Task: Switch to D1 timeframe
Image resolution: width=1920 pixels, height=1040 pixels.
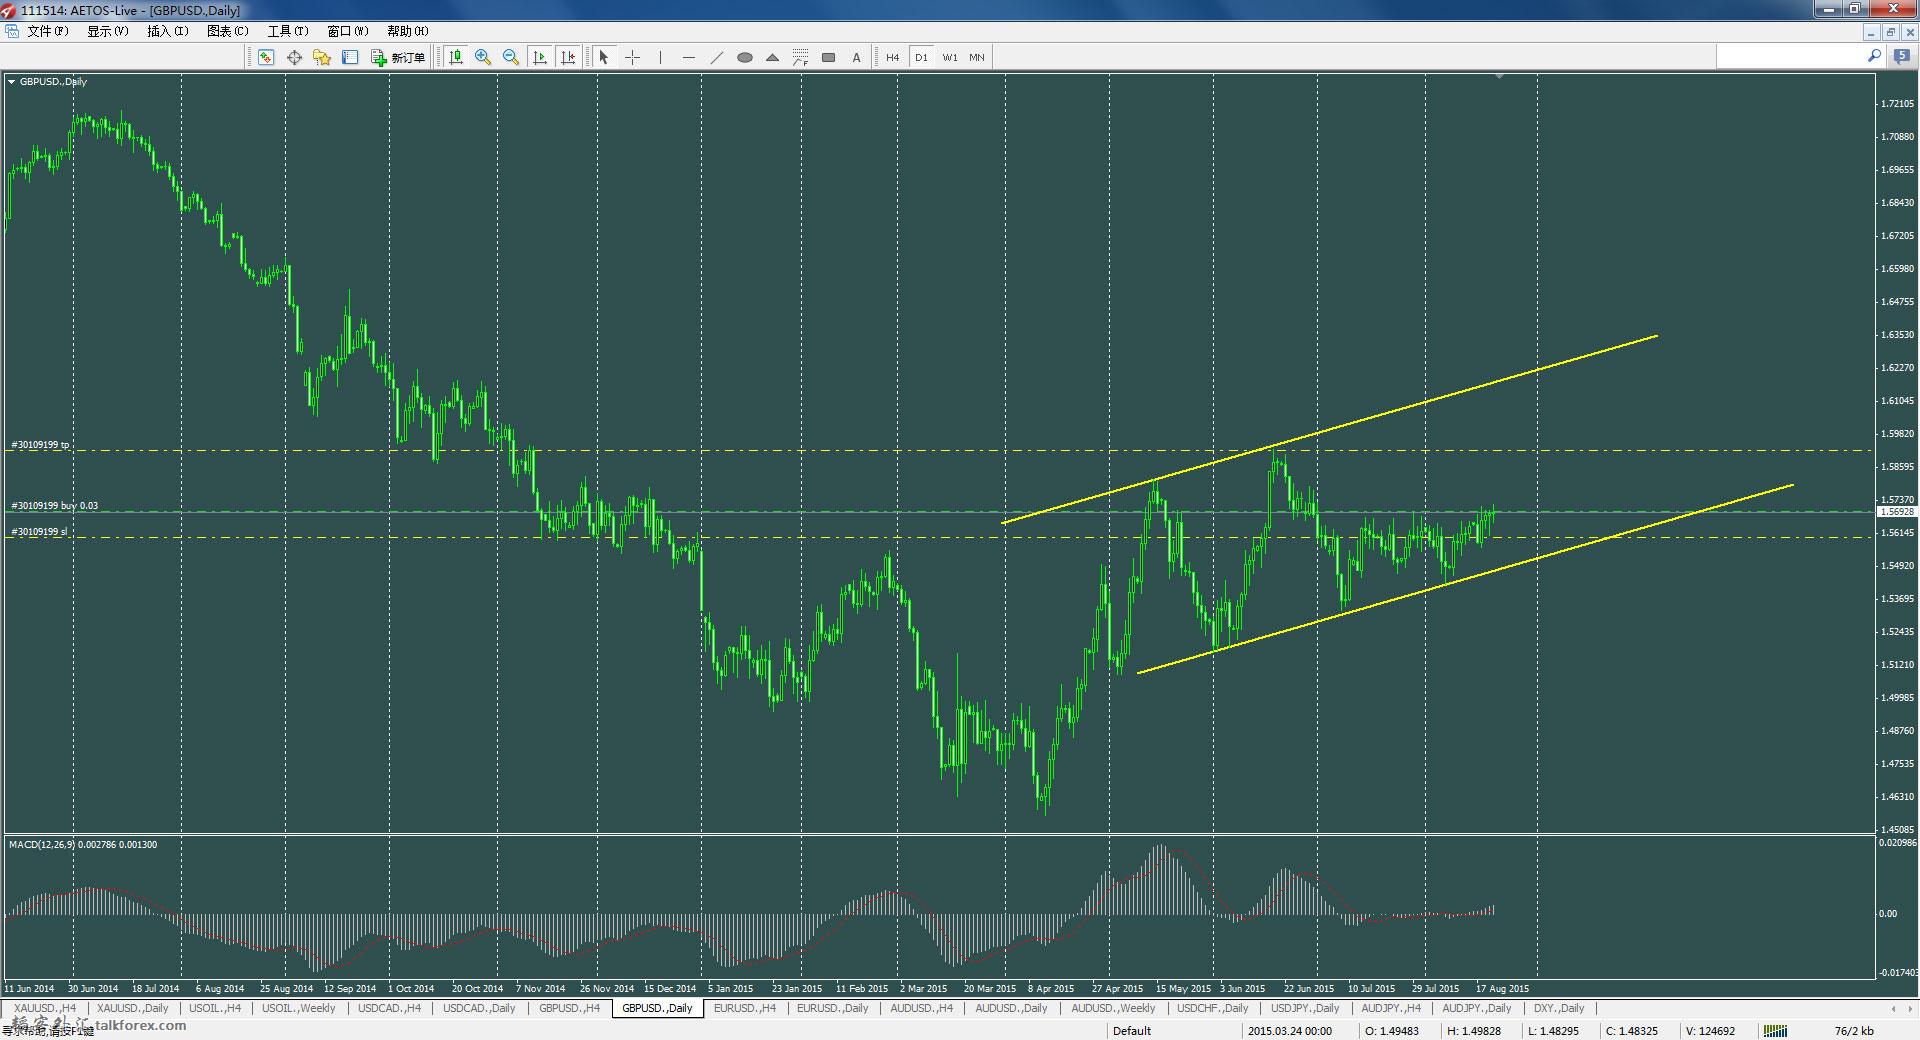Action: pyautogui.click(x=921, y=57)
